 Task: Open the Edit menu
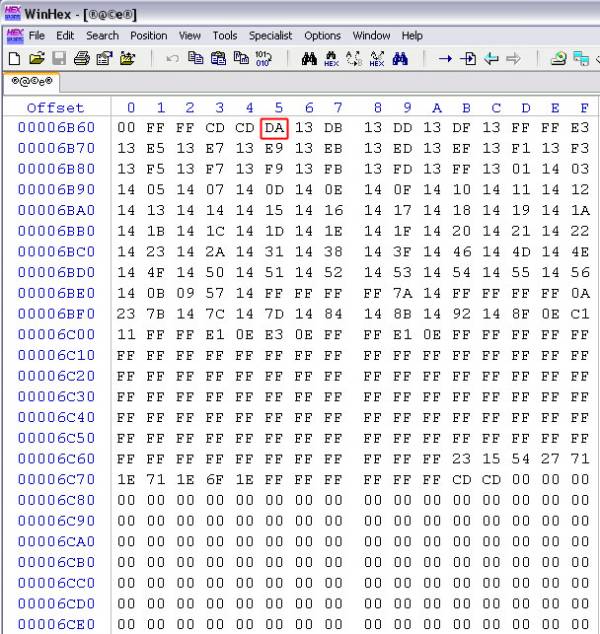coord(65,36)
